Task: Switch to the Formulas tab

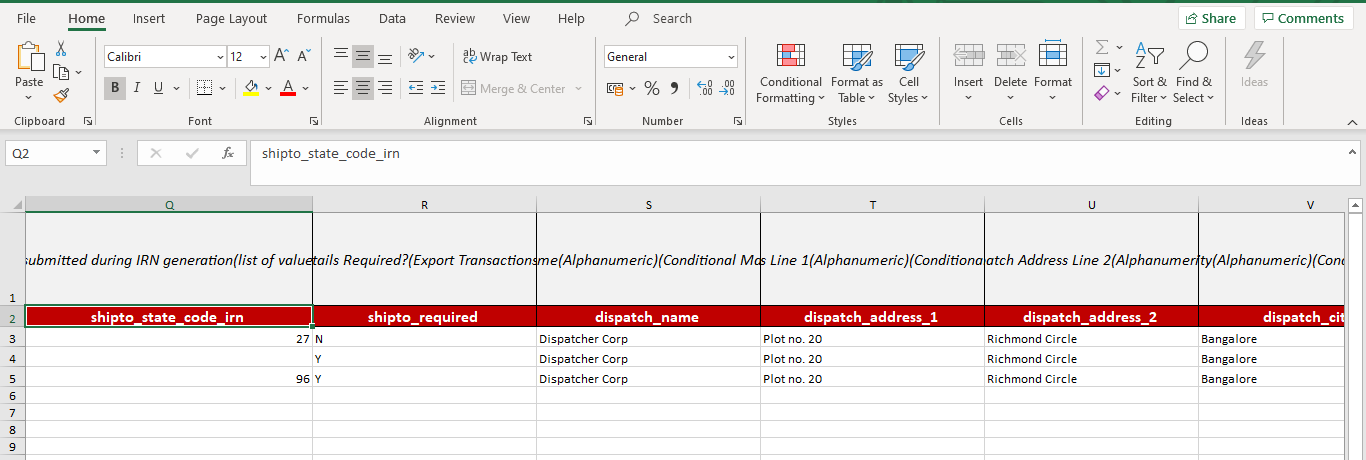Action: [x=324, y=18]
